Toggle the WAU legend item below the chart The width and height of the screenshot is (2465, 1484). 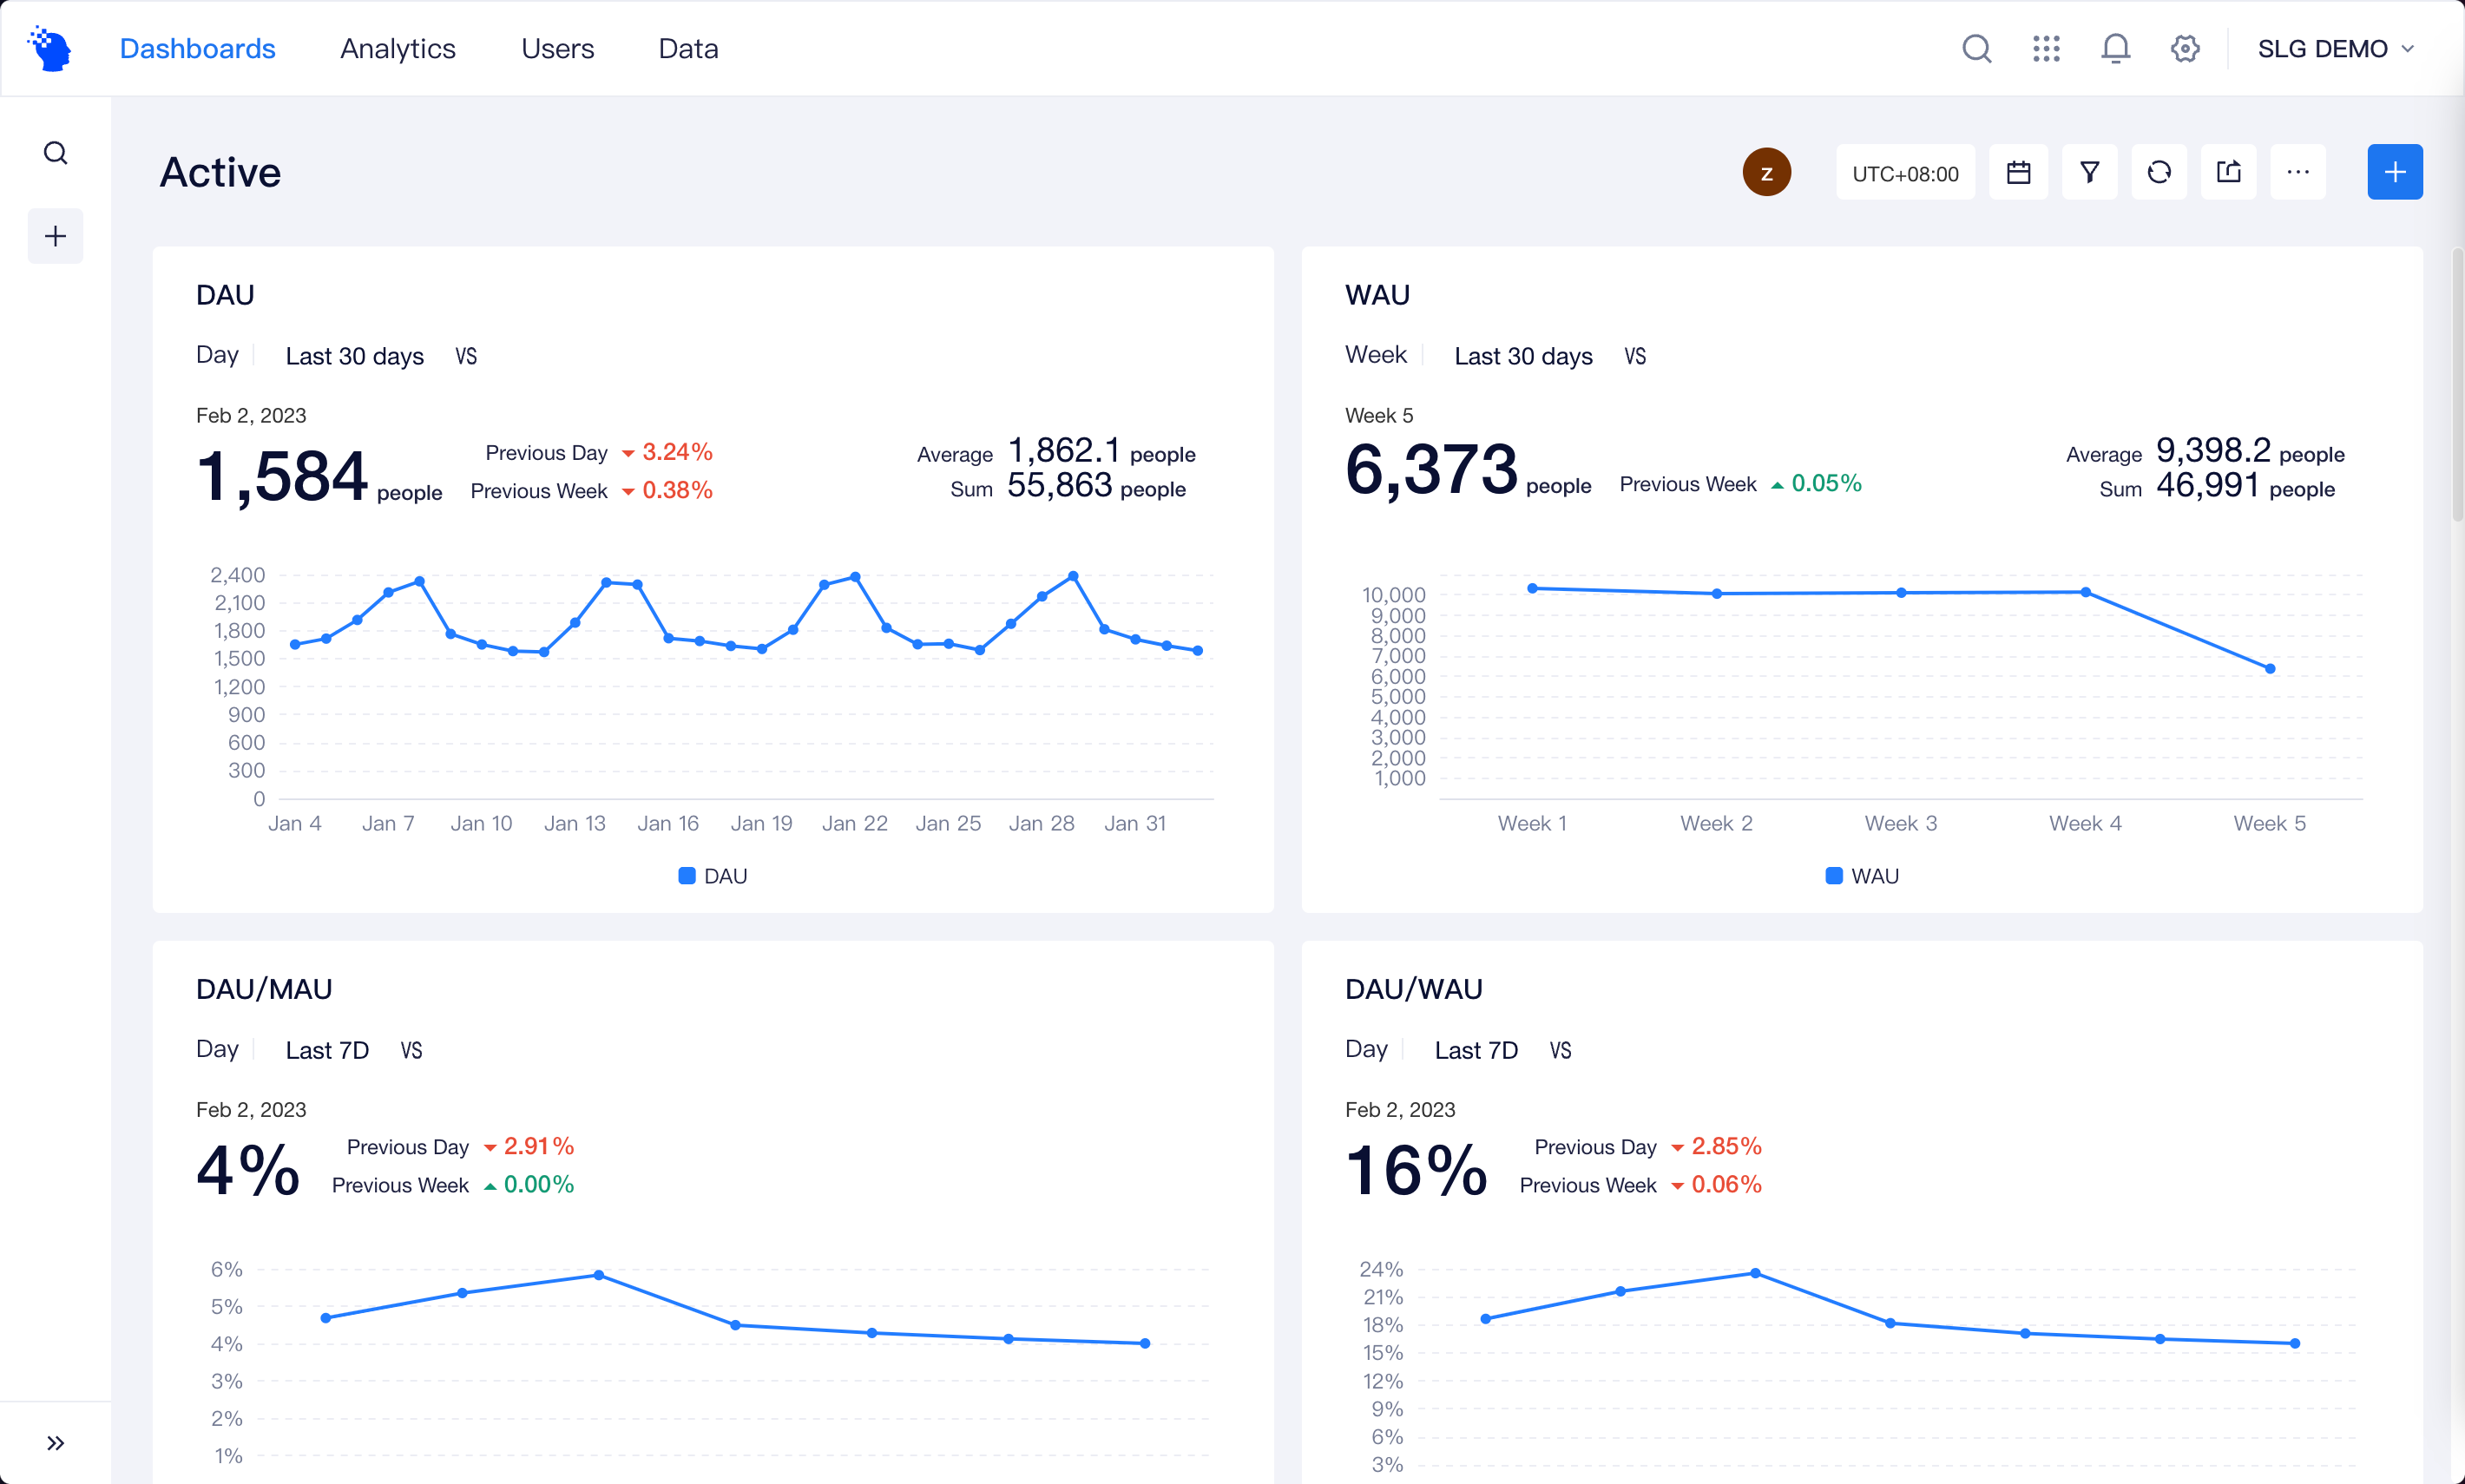pos(1861,875)
